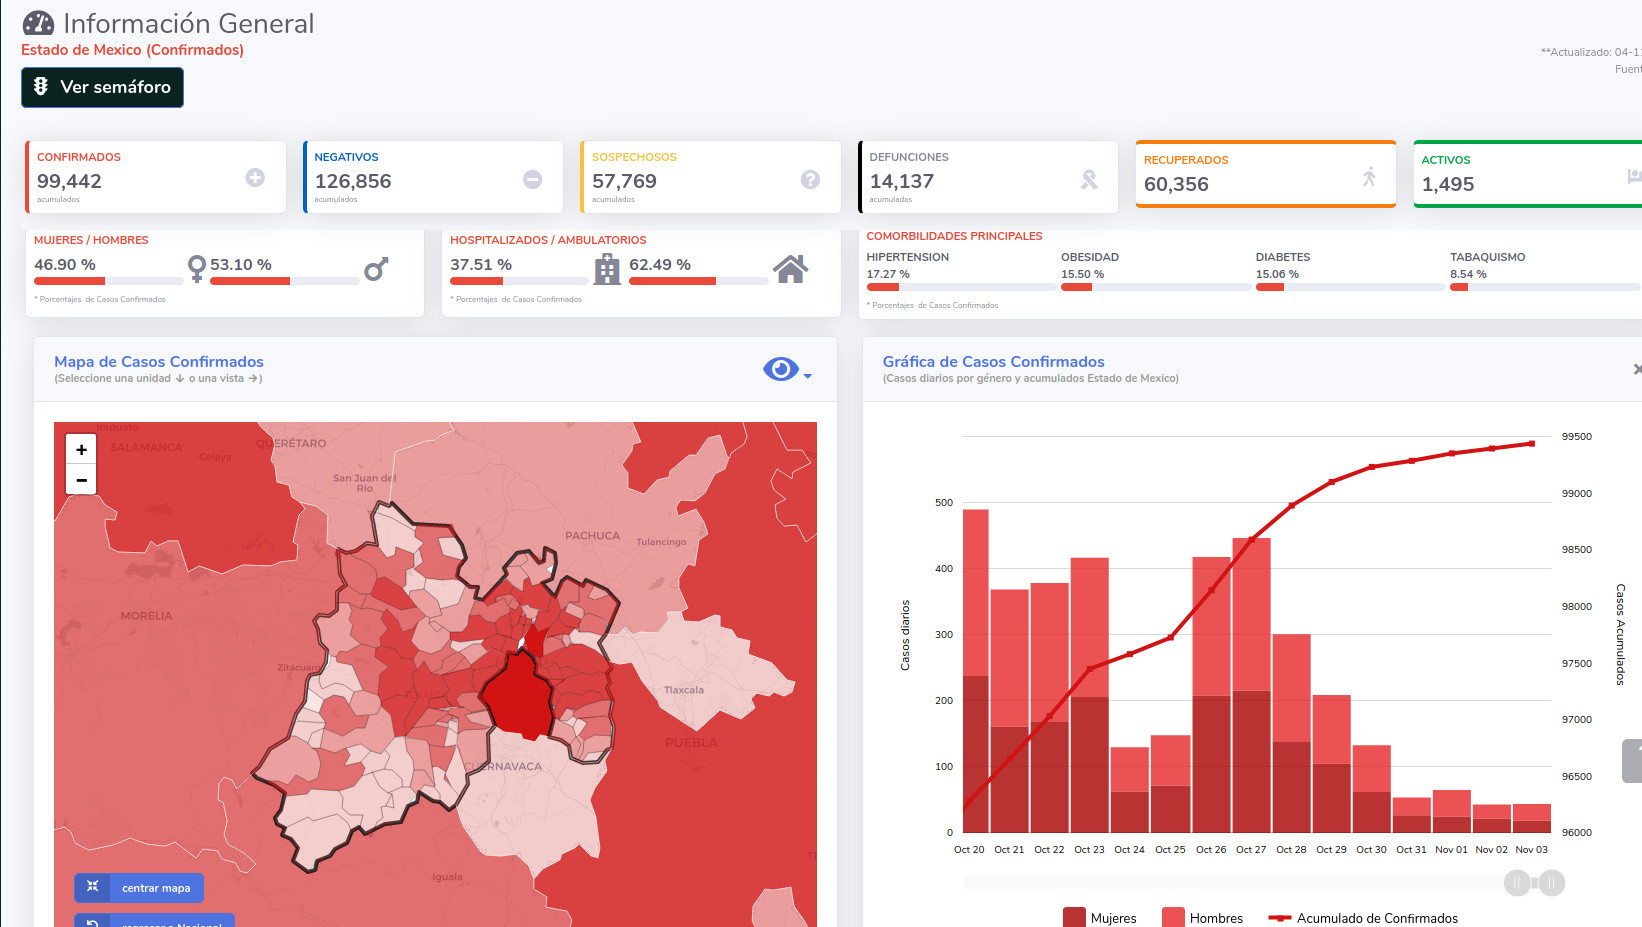Click the Gráfica de Casos Confirmados title

coord(993,362)
